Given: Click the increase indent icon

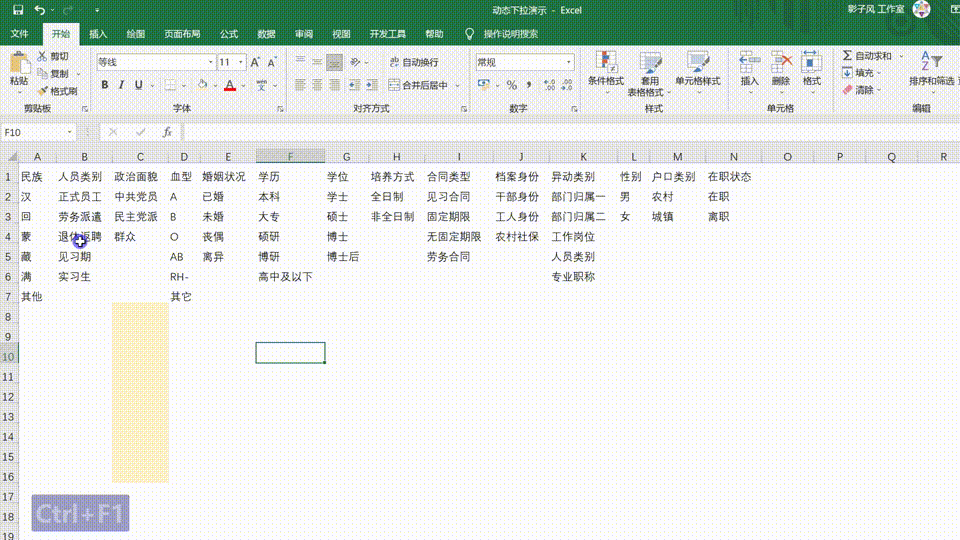Looking at the screenshot, I should click(x=372, y=85).
